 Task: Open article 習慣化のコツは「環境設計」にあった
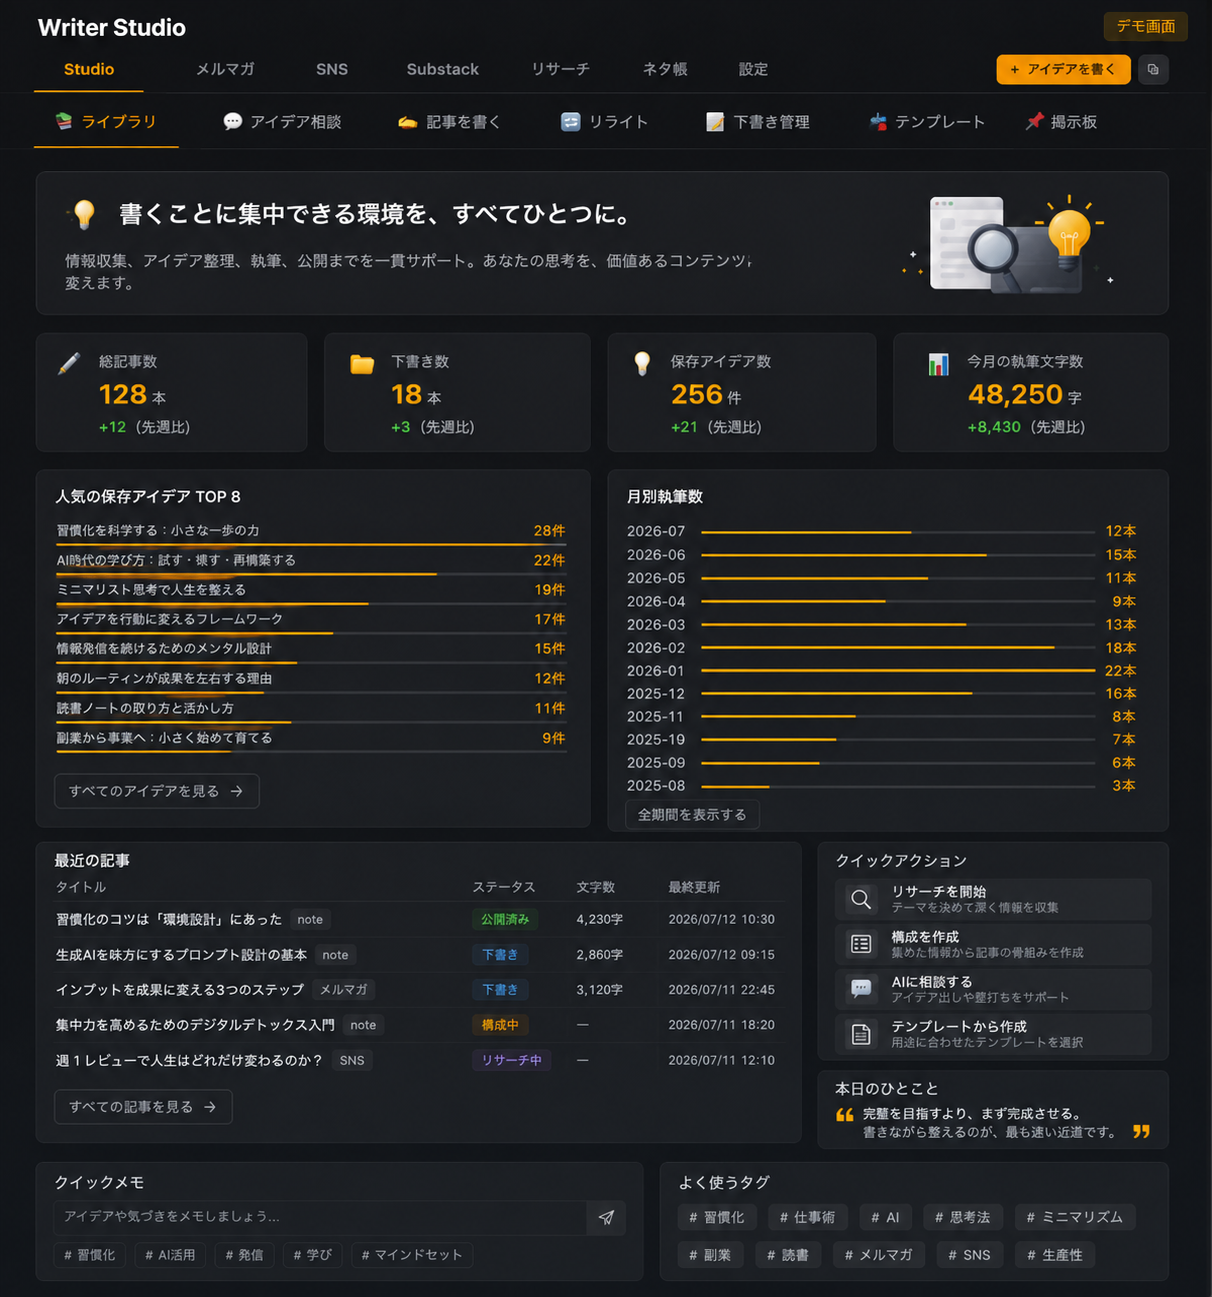[x=169, y=919]
